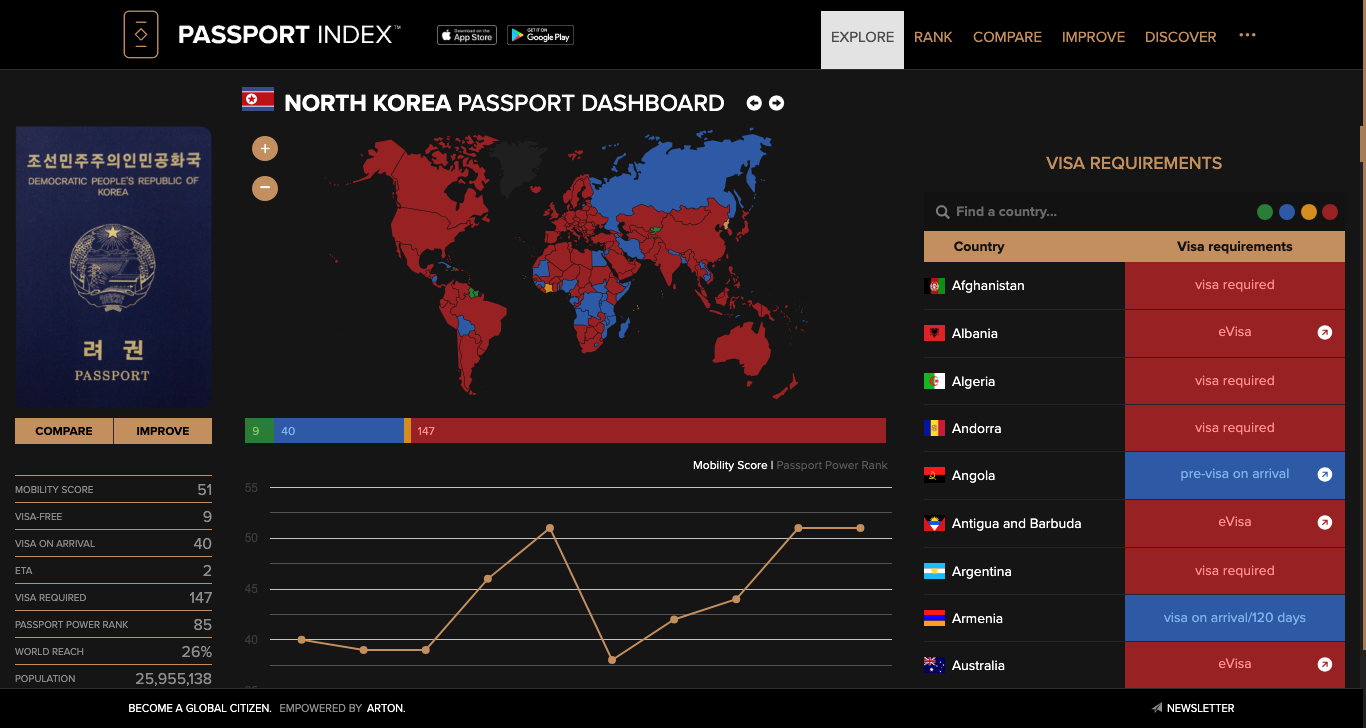Click the Armenia flag icon
Screen dimensions: 1366x728
tap(935, 618)
